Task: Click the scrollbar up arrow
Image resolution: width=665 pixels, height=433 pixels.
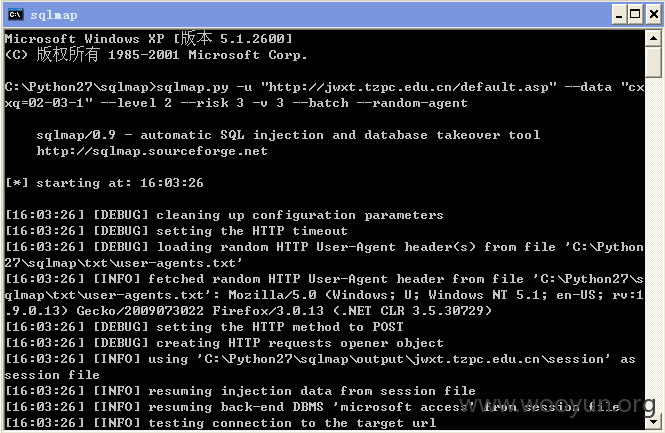Action: point(654,39)
